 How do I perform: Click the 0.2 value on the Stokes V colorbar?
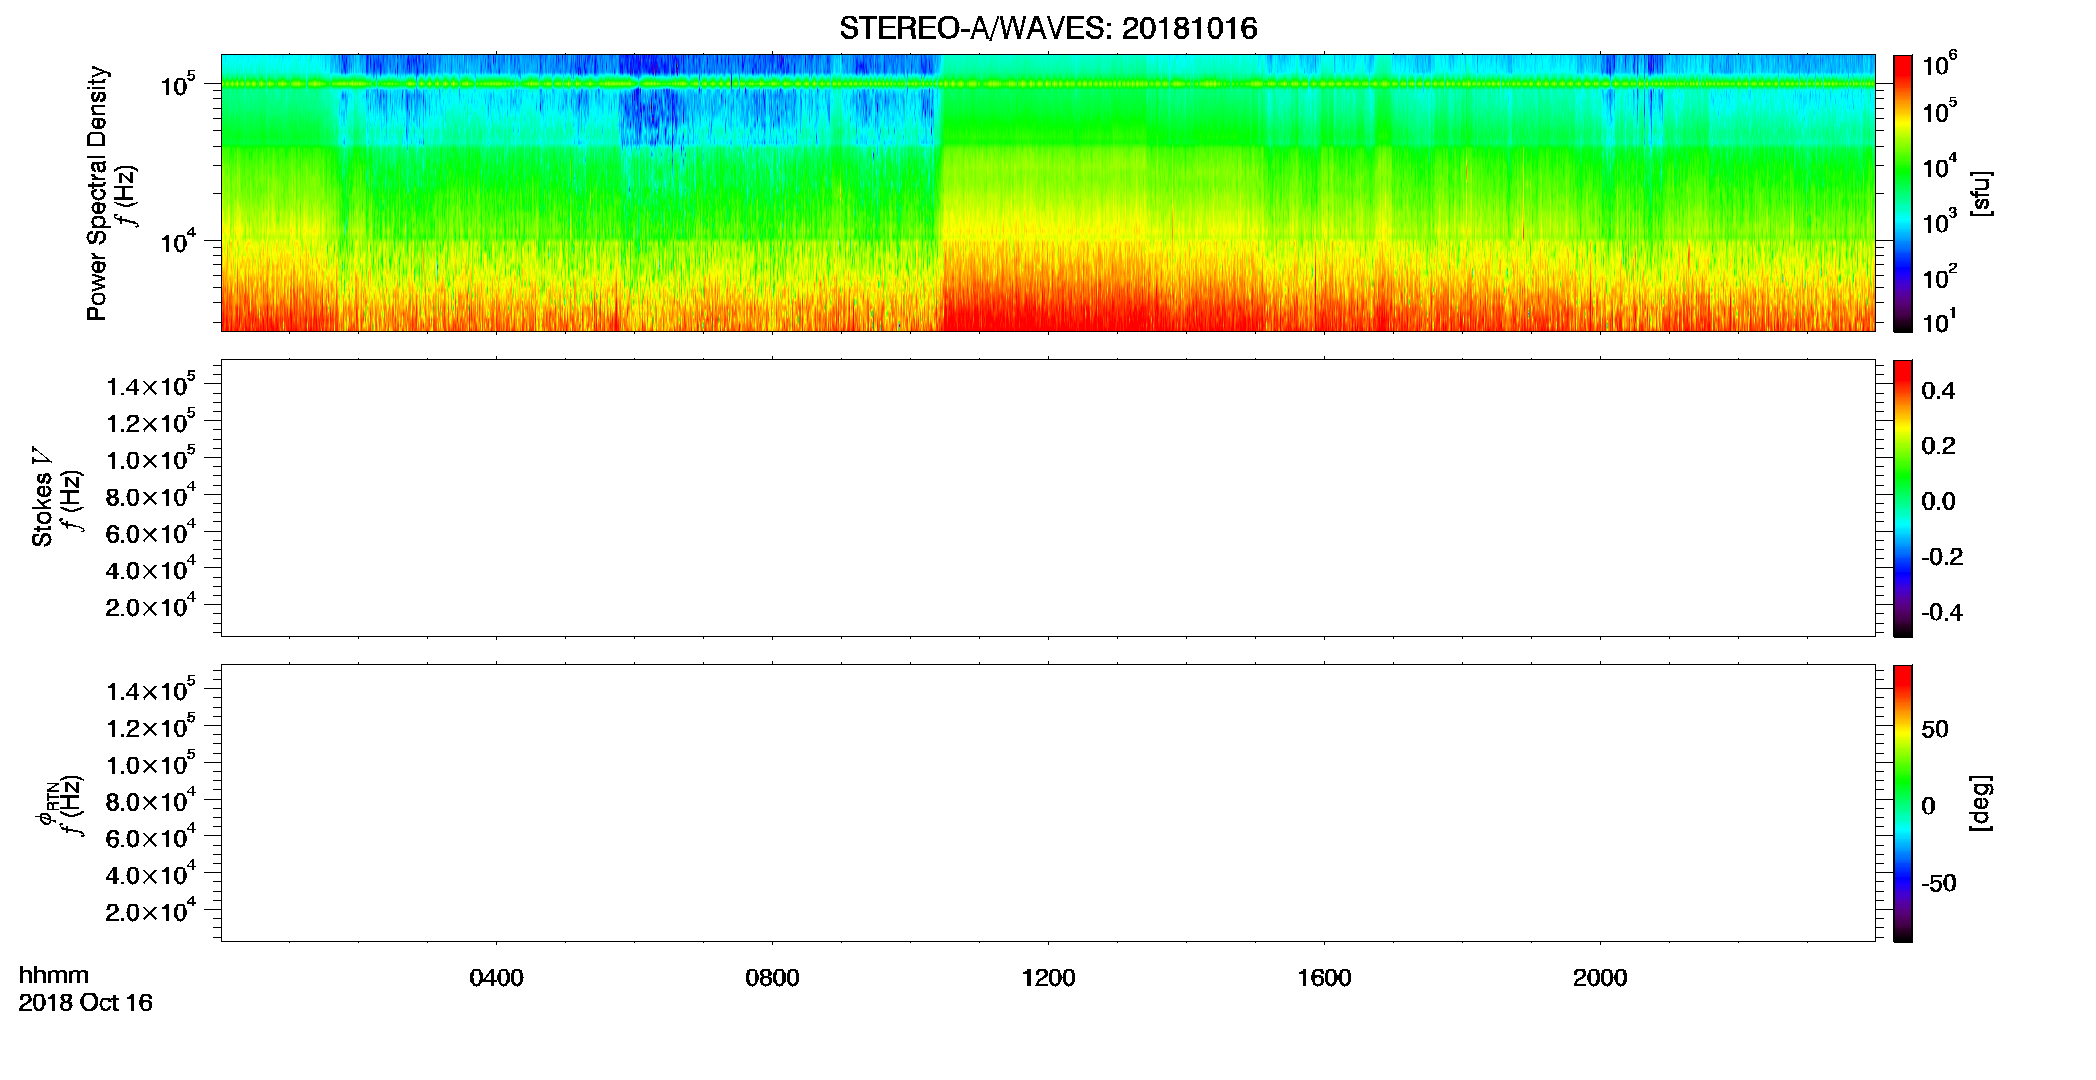[x=1938, y=446]
